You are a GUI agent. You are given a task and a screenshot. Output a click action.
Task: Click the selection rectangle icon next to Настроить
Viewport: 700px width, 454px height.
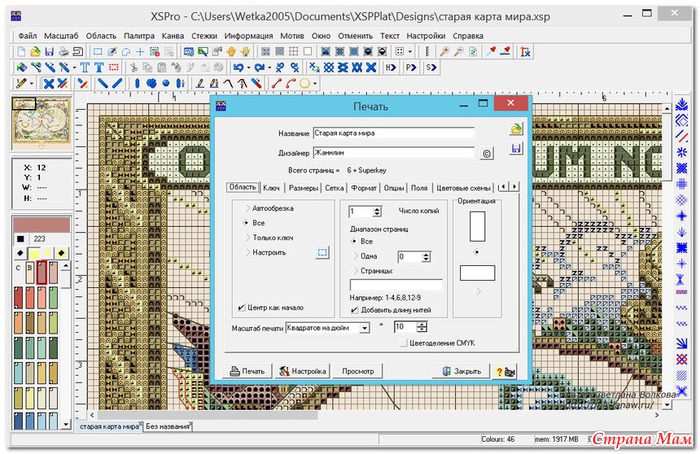(322, 252)
